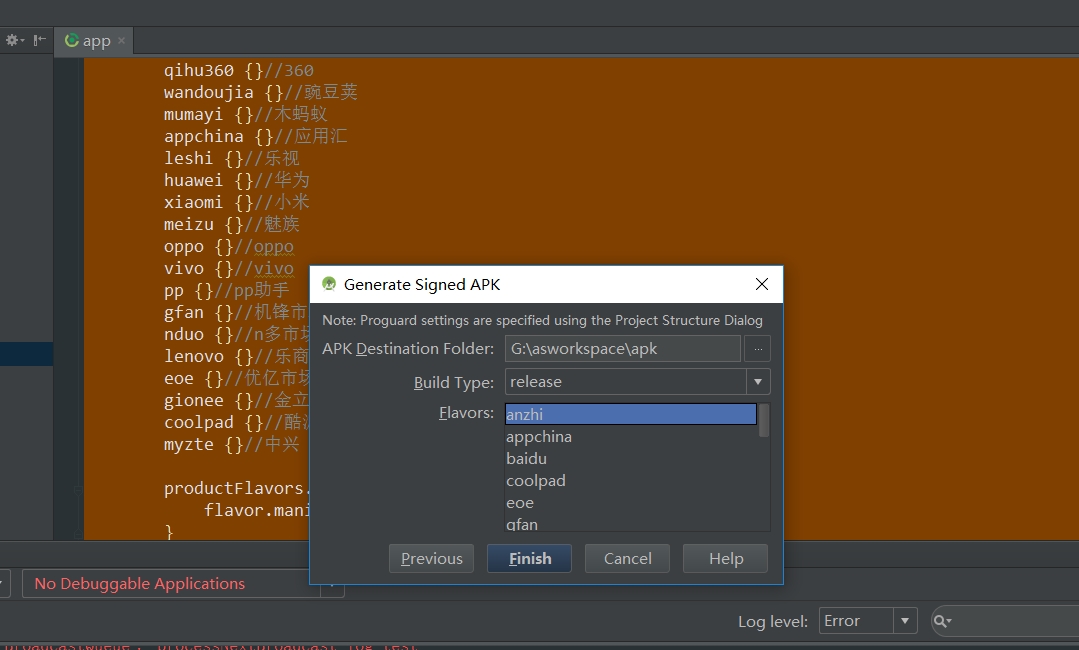
Task: Click the wandoujia line in the editor
Action: 260,92
